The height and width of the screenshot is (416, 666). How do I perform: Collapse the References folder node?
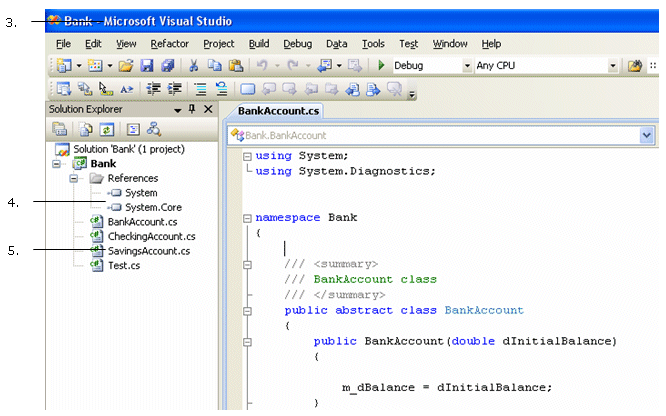pyautogui.click(x=73, y=178)
